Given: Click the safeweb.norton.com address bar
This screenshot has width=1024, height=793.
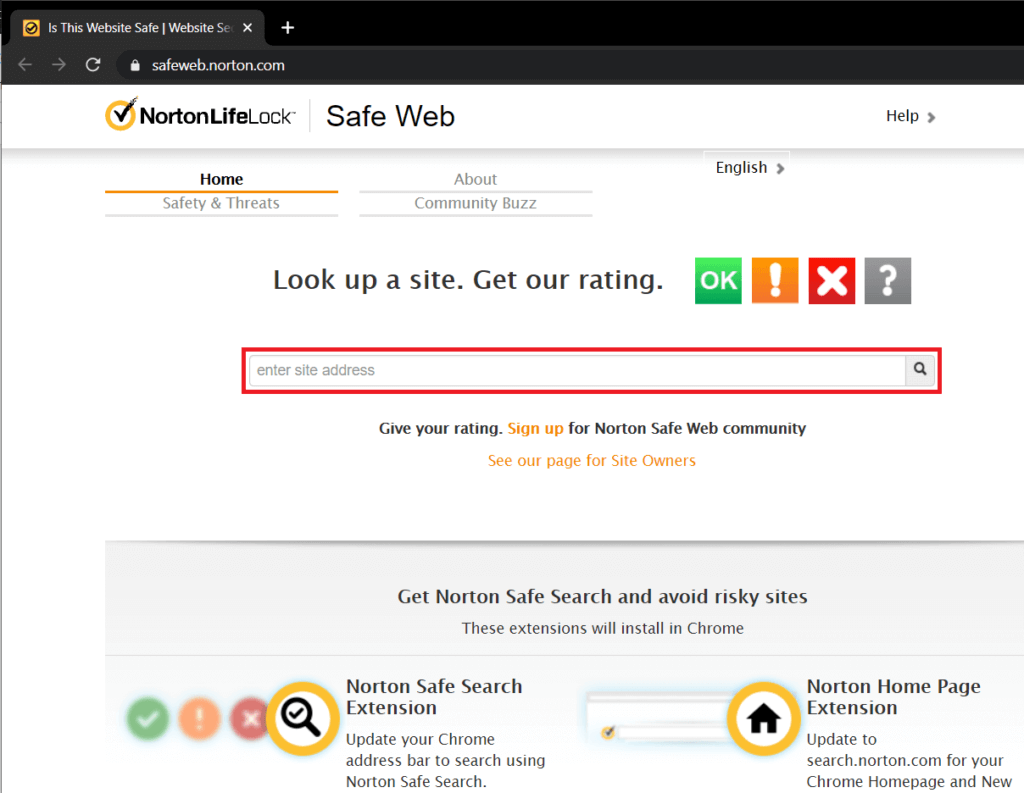Looking at the screenshot, I should point(218,65).
